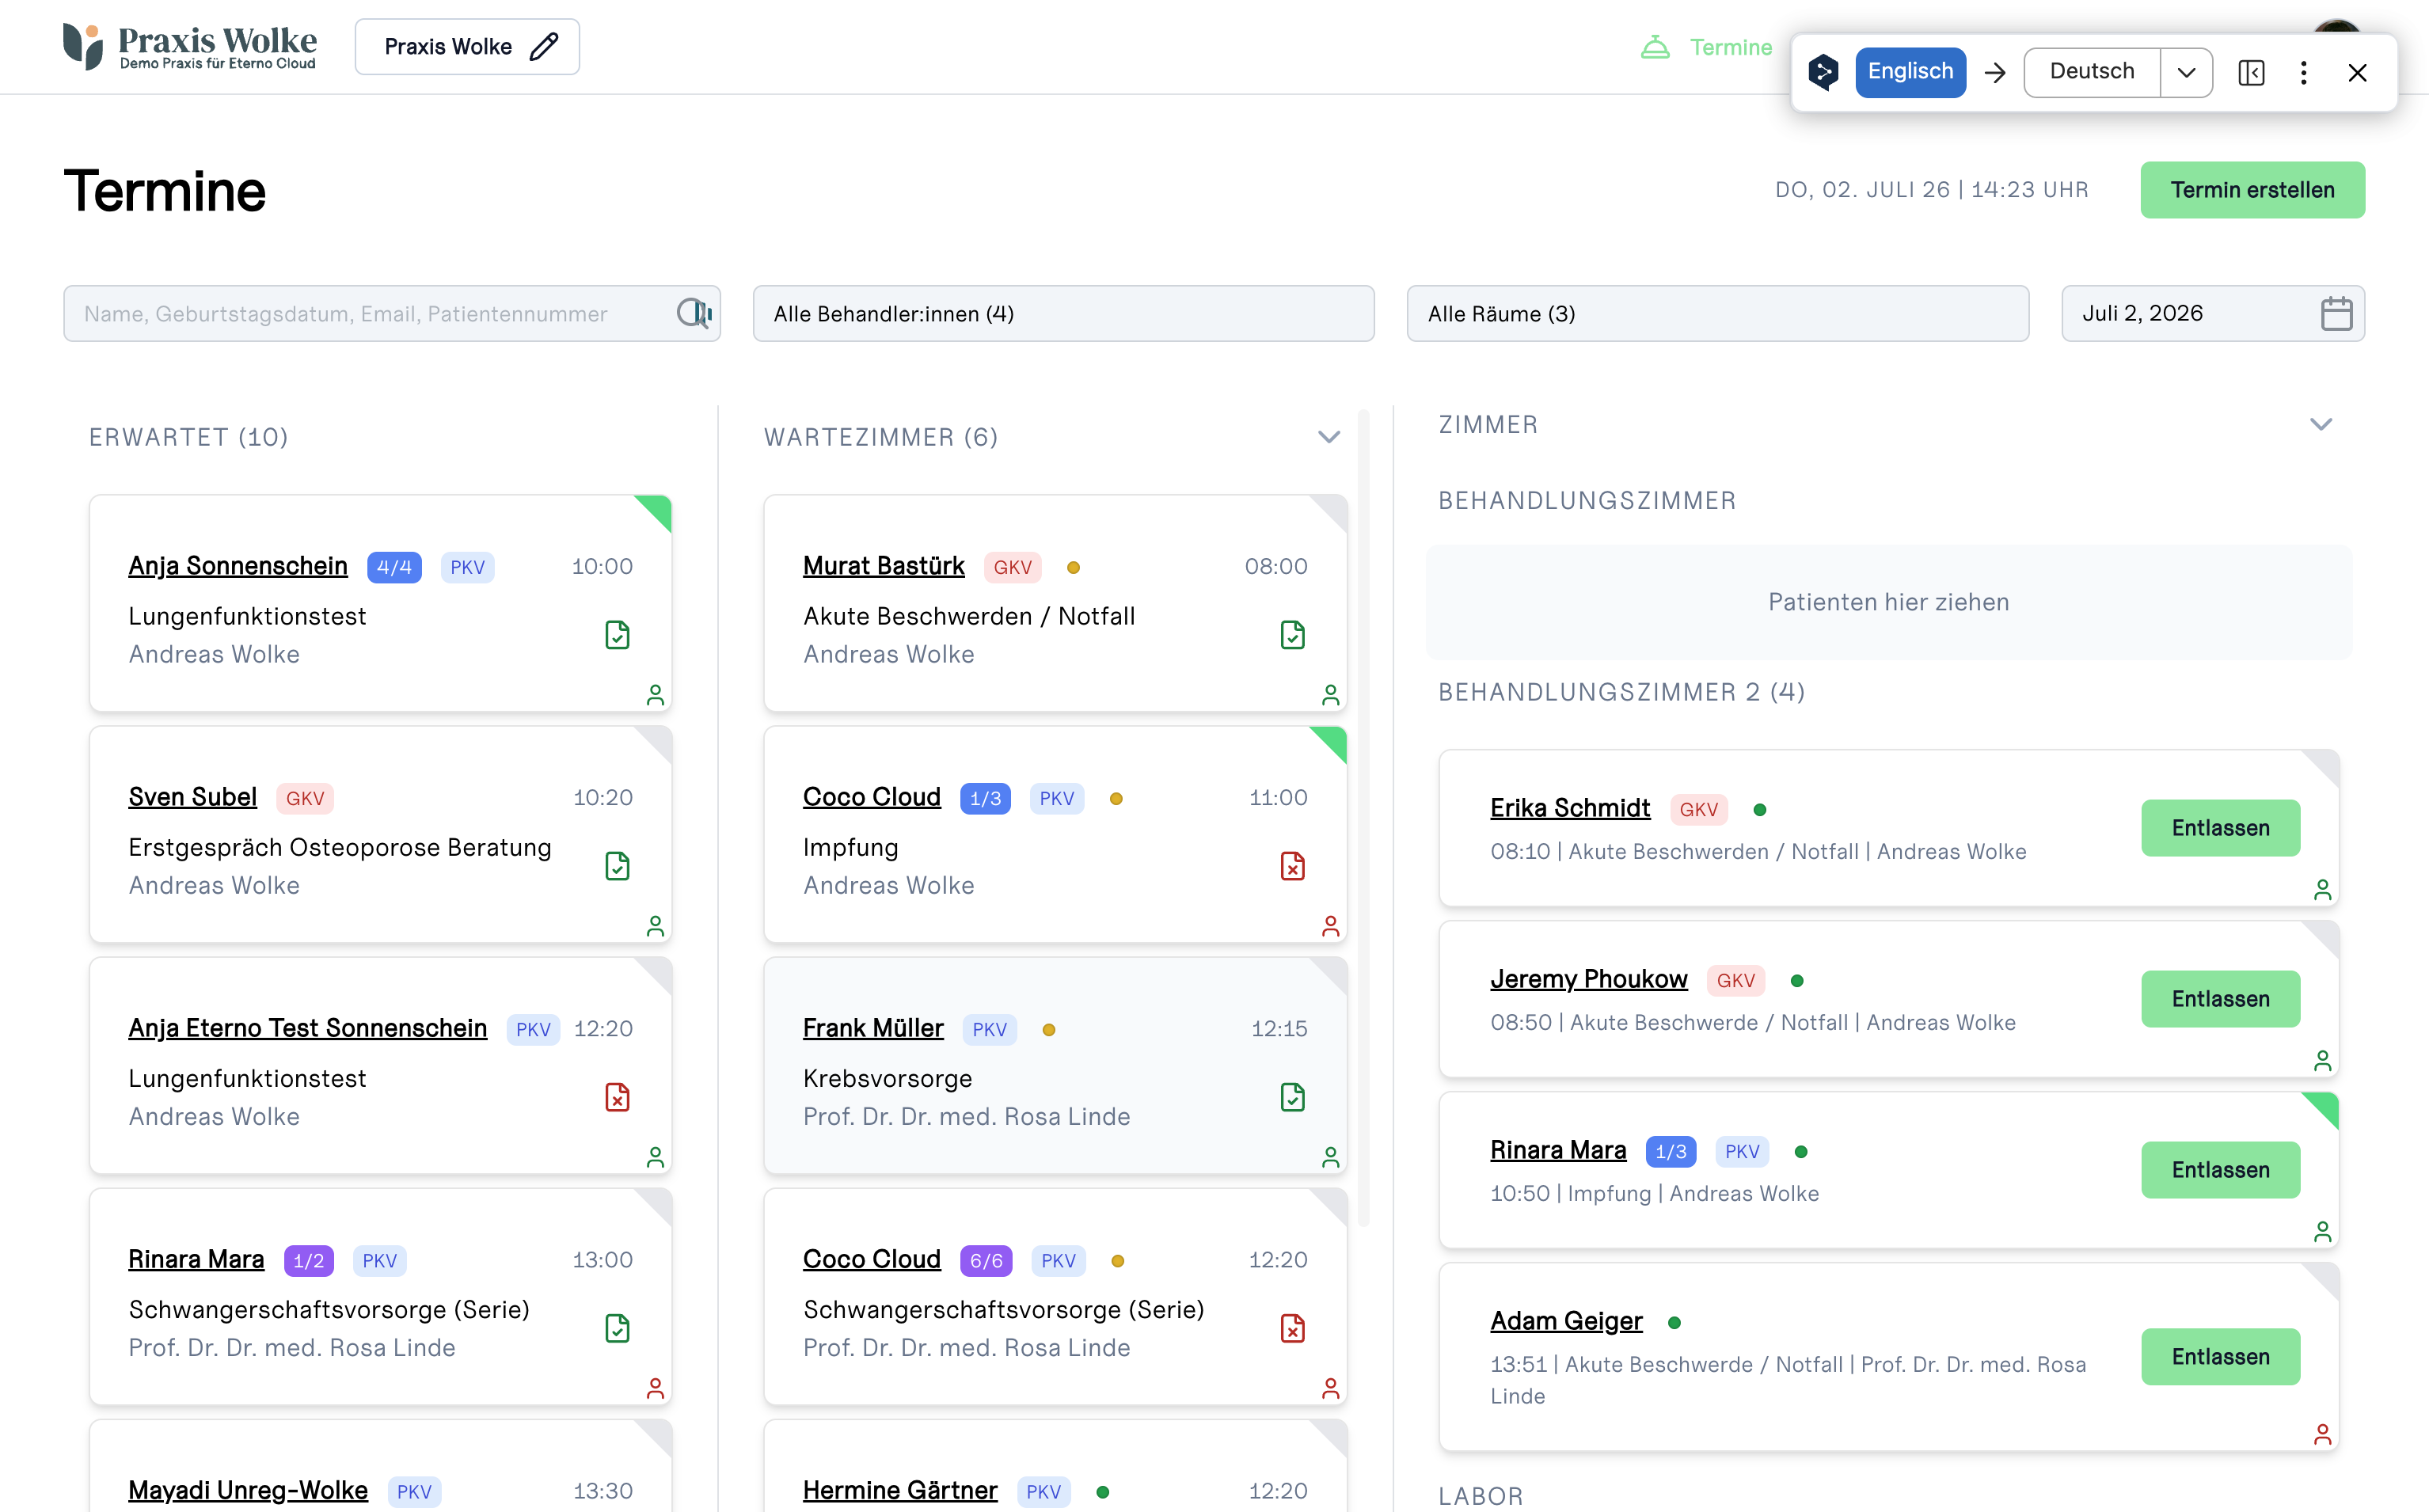Open target language dropdown arrow next to Deutsch

pos(2187,72)
